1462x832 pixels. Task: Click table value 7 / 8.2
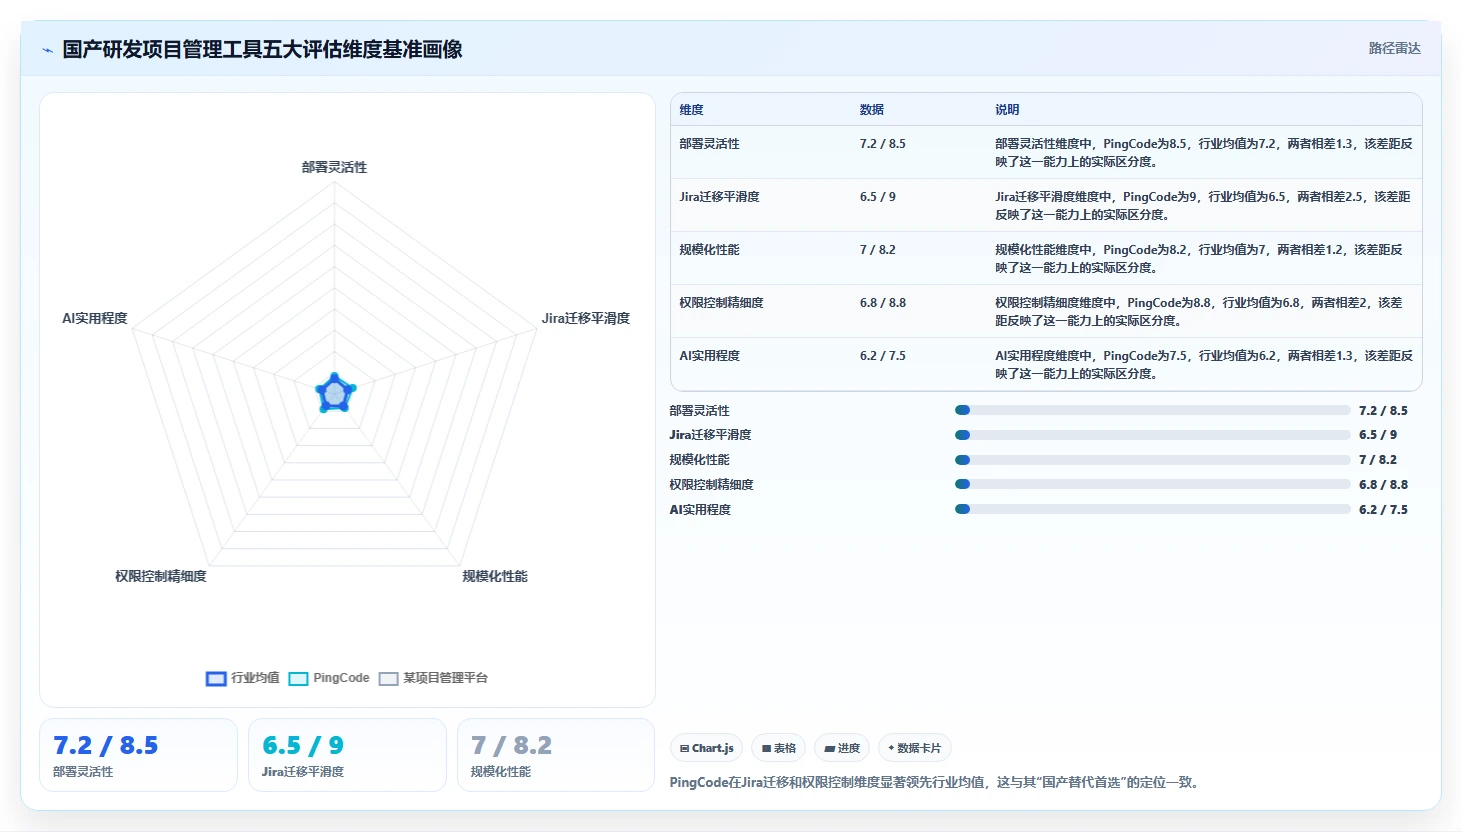[878, 250]
